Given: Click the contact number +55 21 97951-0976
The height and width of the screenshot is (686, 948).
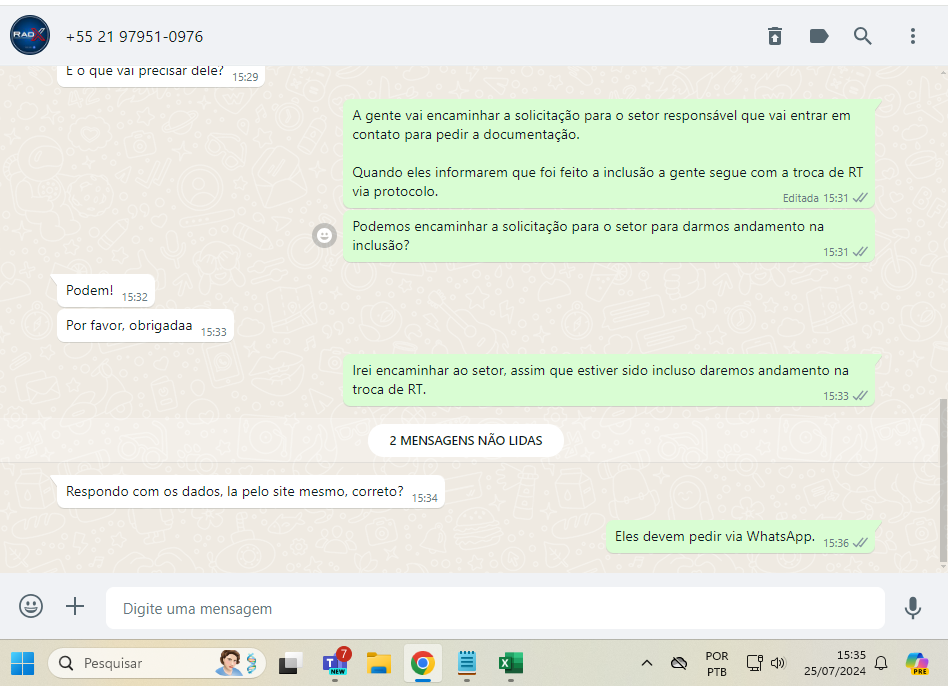Looking at the screenshot, I should click(x=134, y=37).
